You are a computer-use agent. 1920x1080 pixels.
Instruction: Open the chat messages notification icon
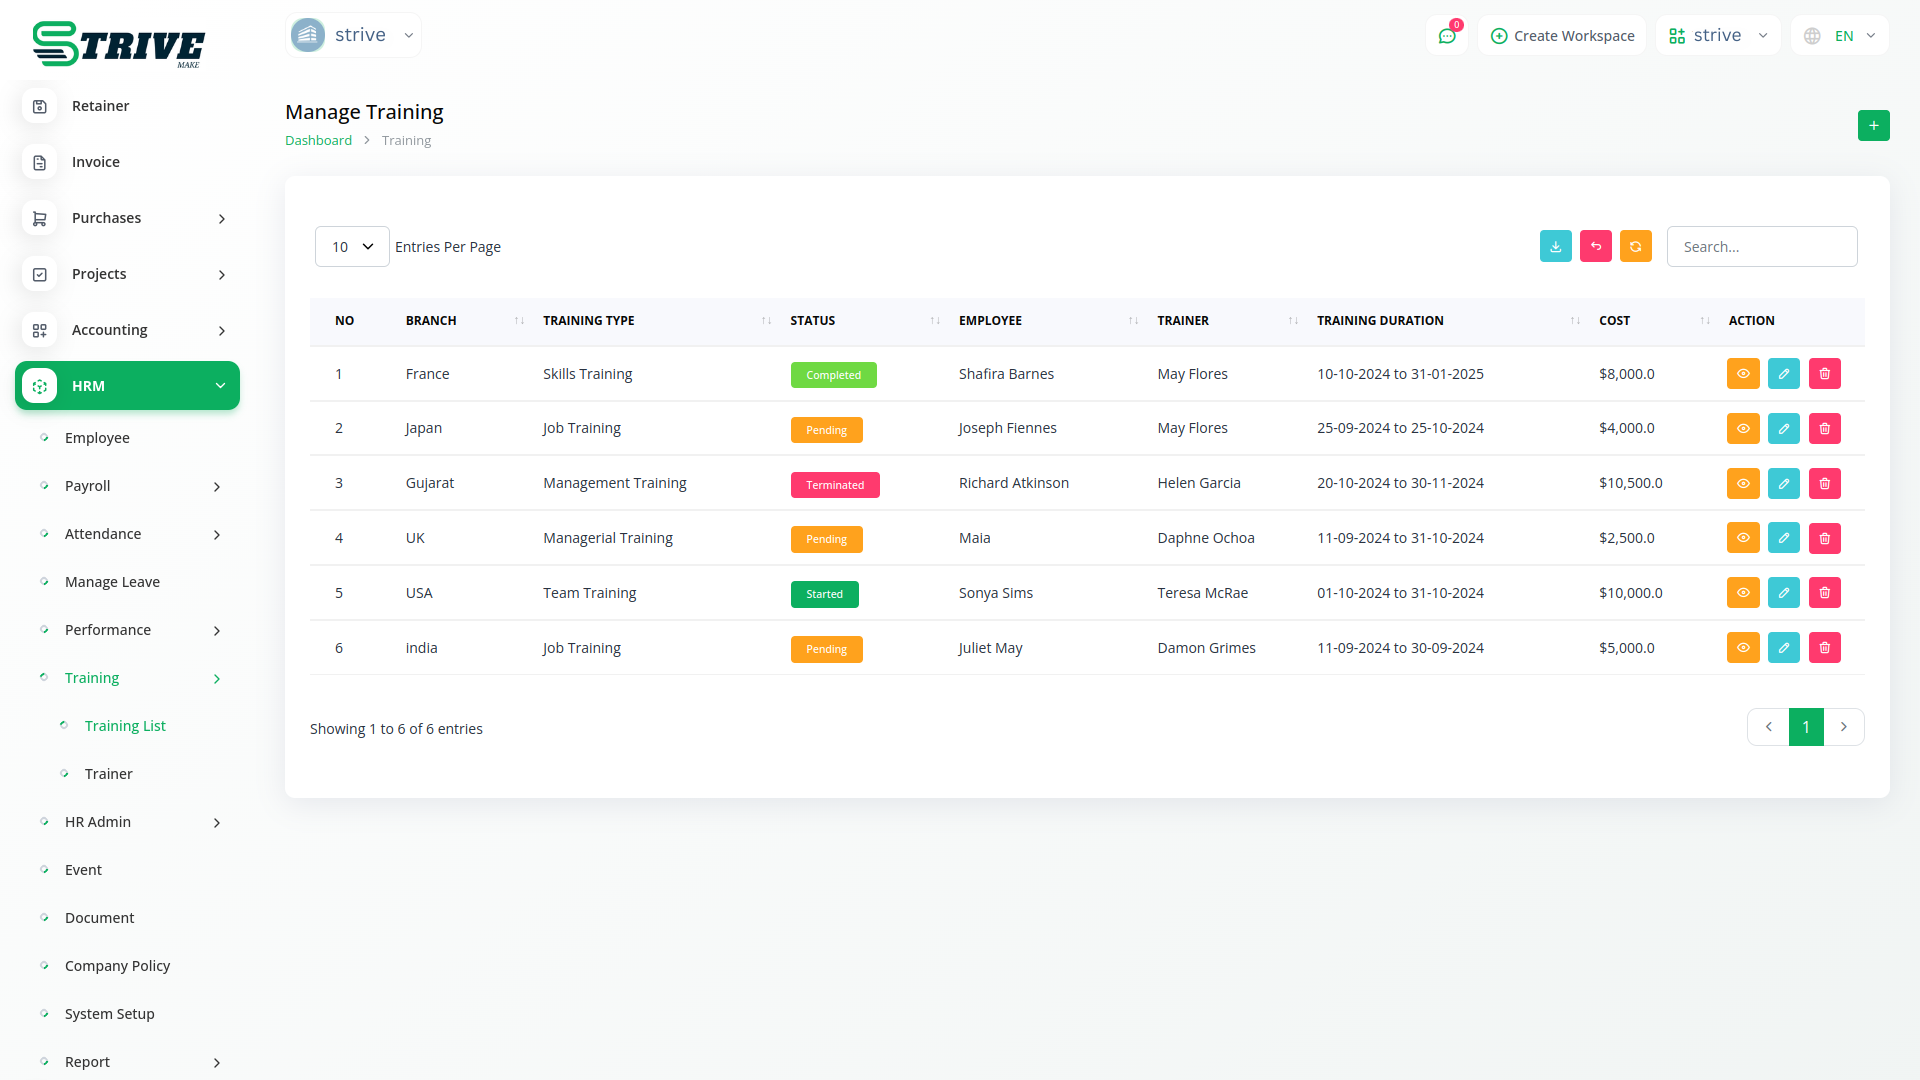click(x=1446, y=36)
